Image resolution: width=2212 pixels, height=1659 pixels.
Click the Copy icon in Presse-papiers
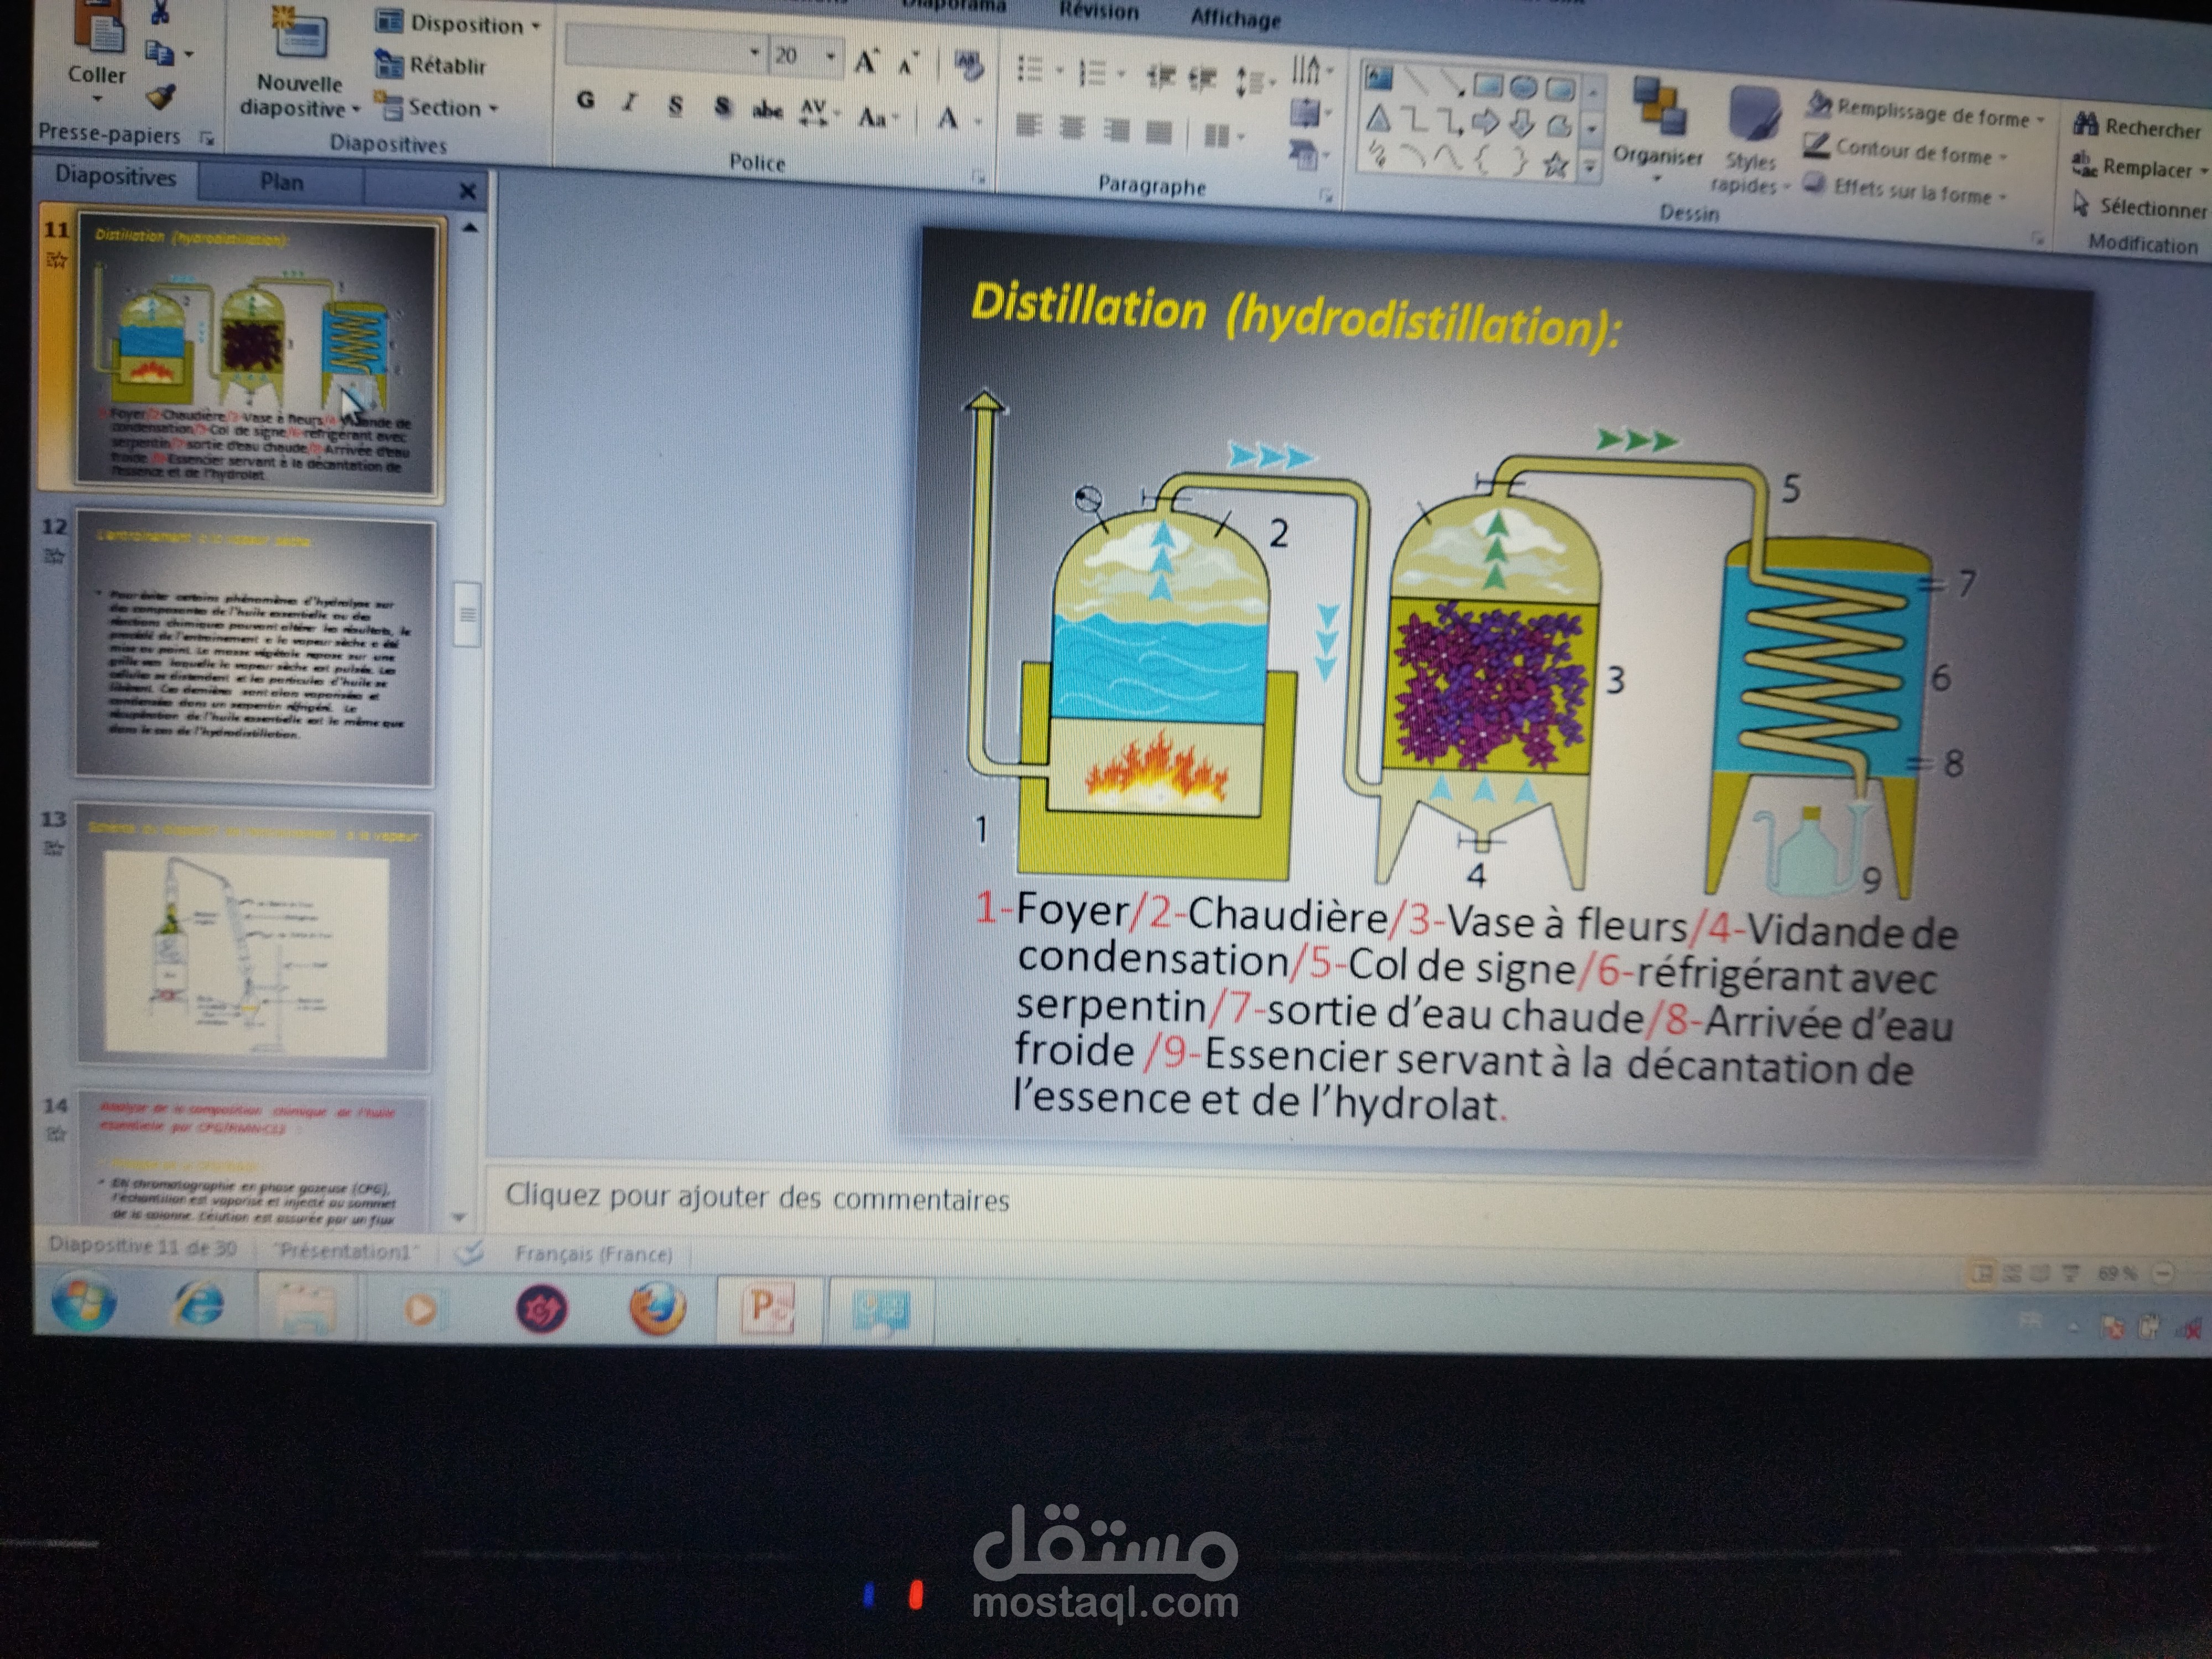[x=160, y=52]
